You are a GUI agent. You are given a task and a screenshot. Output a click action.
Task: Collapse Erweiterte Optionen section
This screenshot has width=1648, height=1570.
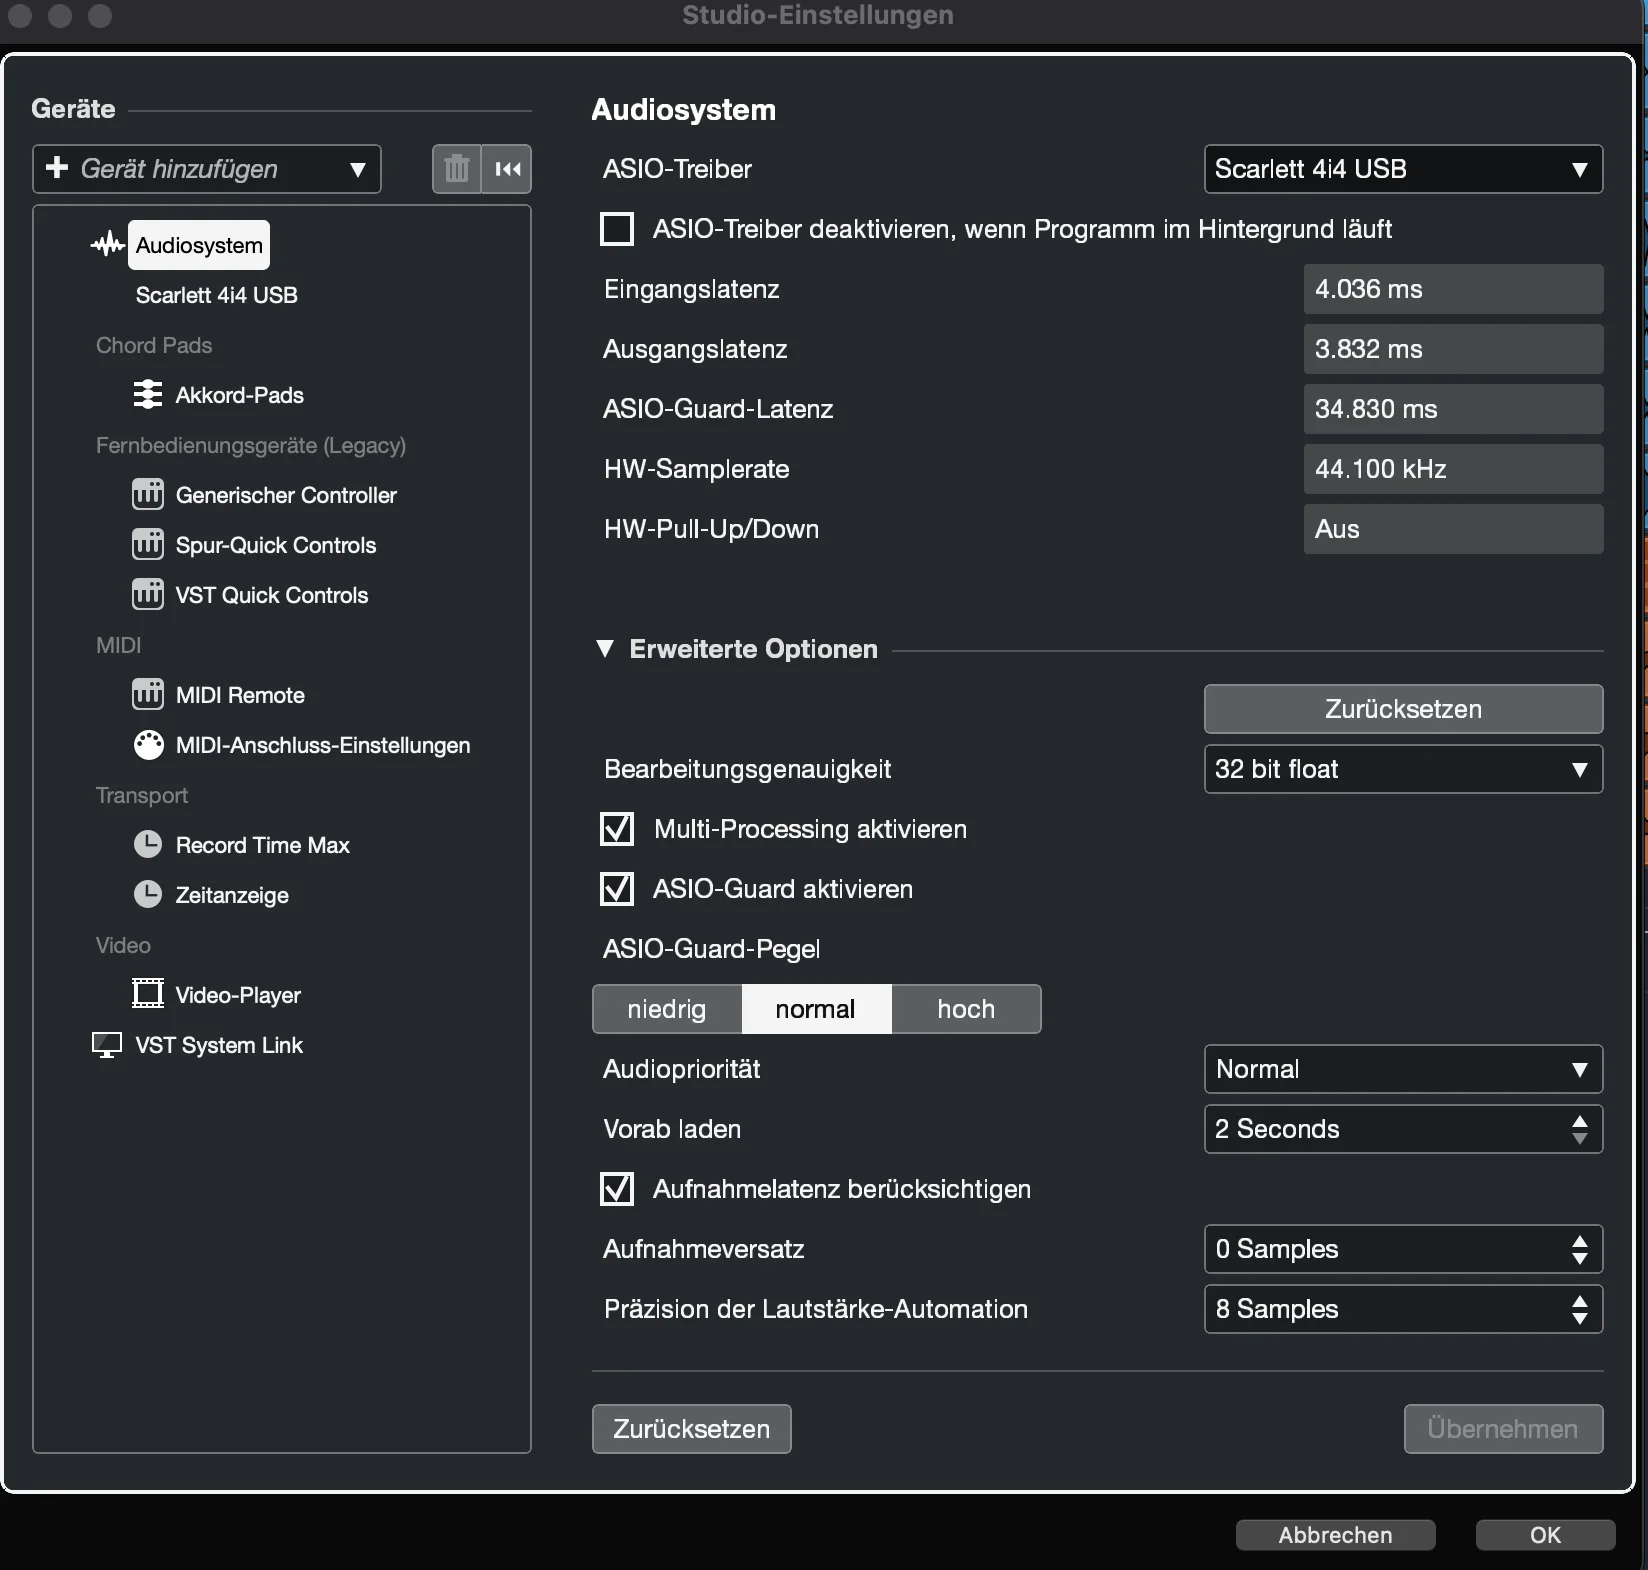[x=605, y=649]
